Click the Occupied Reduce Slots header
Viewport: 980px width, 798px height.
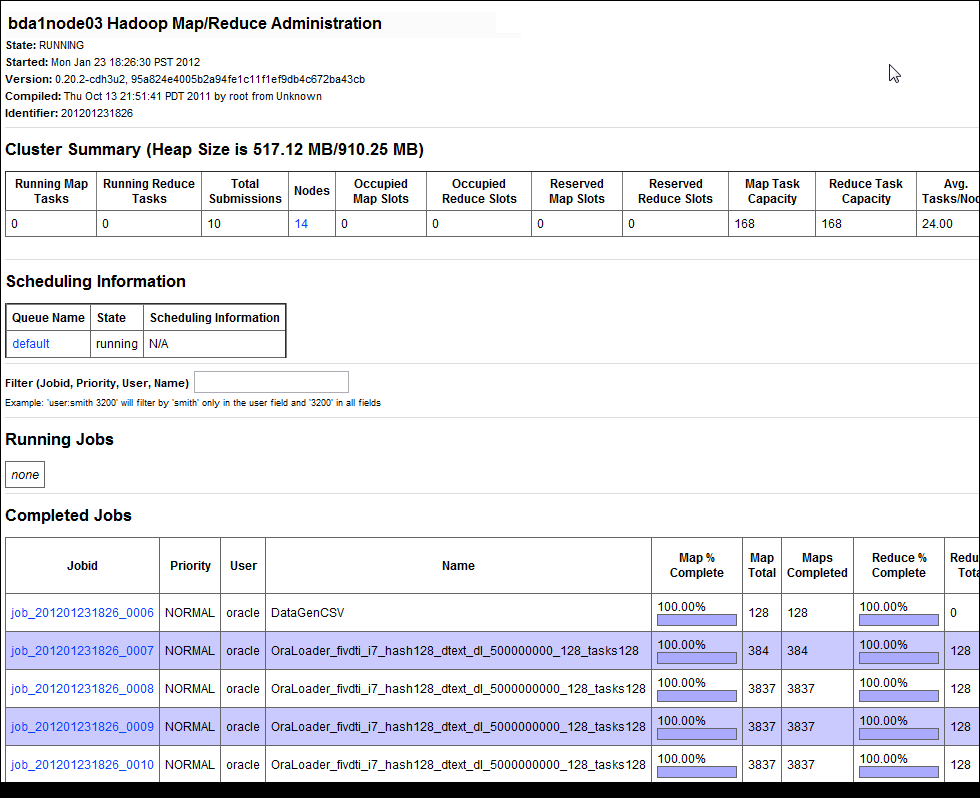(x=479, y=191)
